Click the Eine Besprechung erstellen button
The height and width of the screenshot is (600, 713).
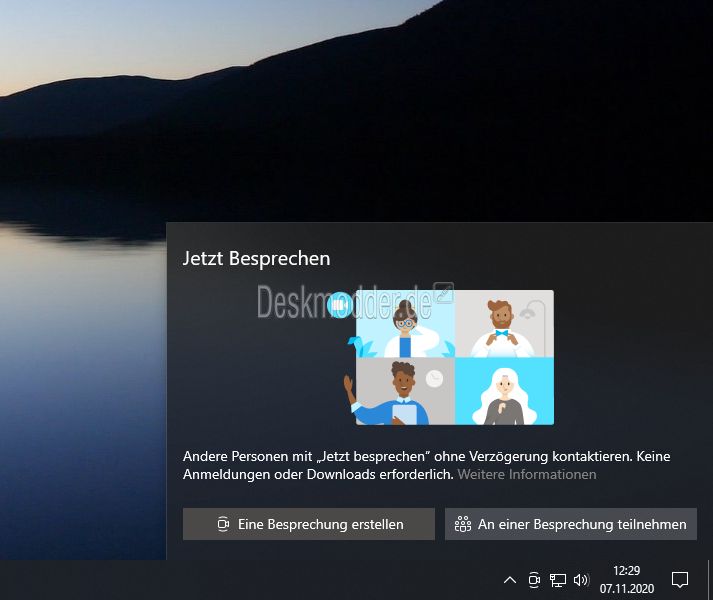tap(309, 524)
